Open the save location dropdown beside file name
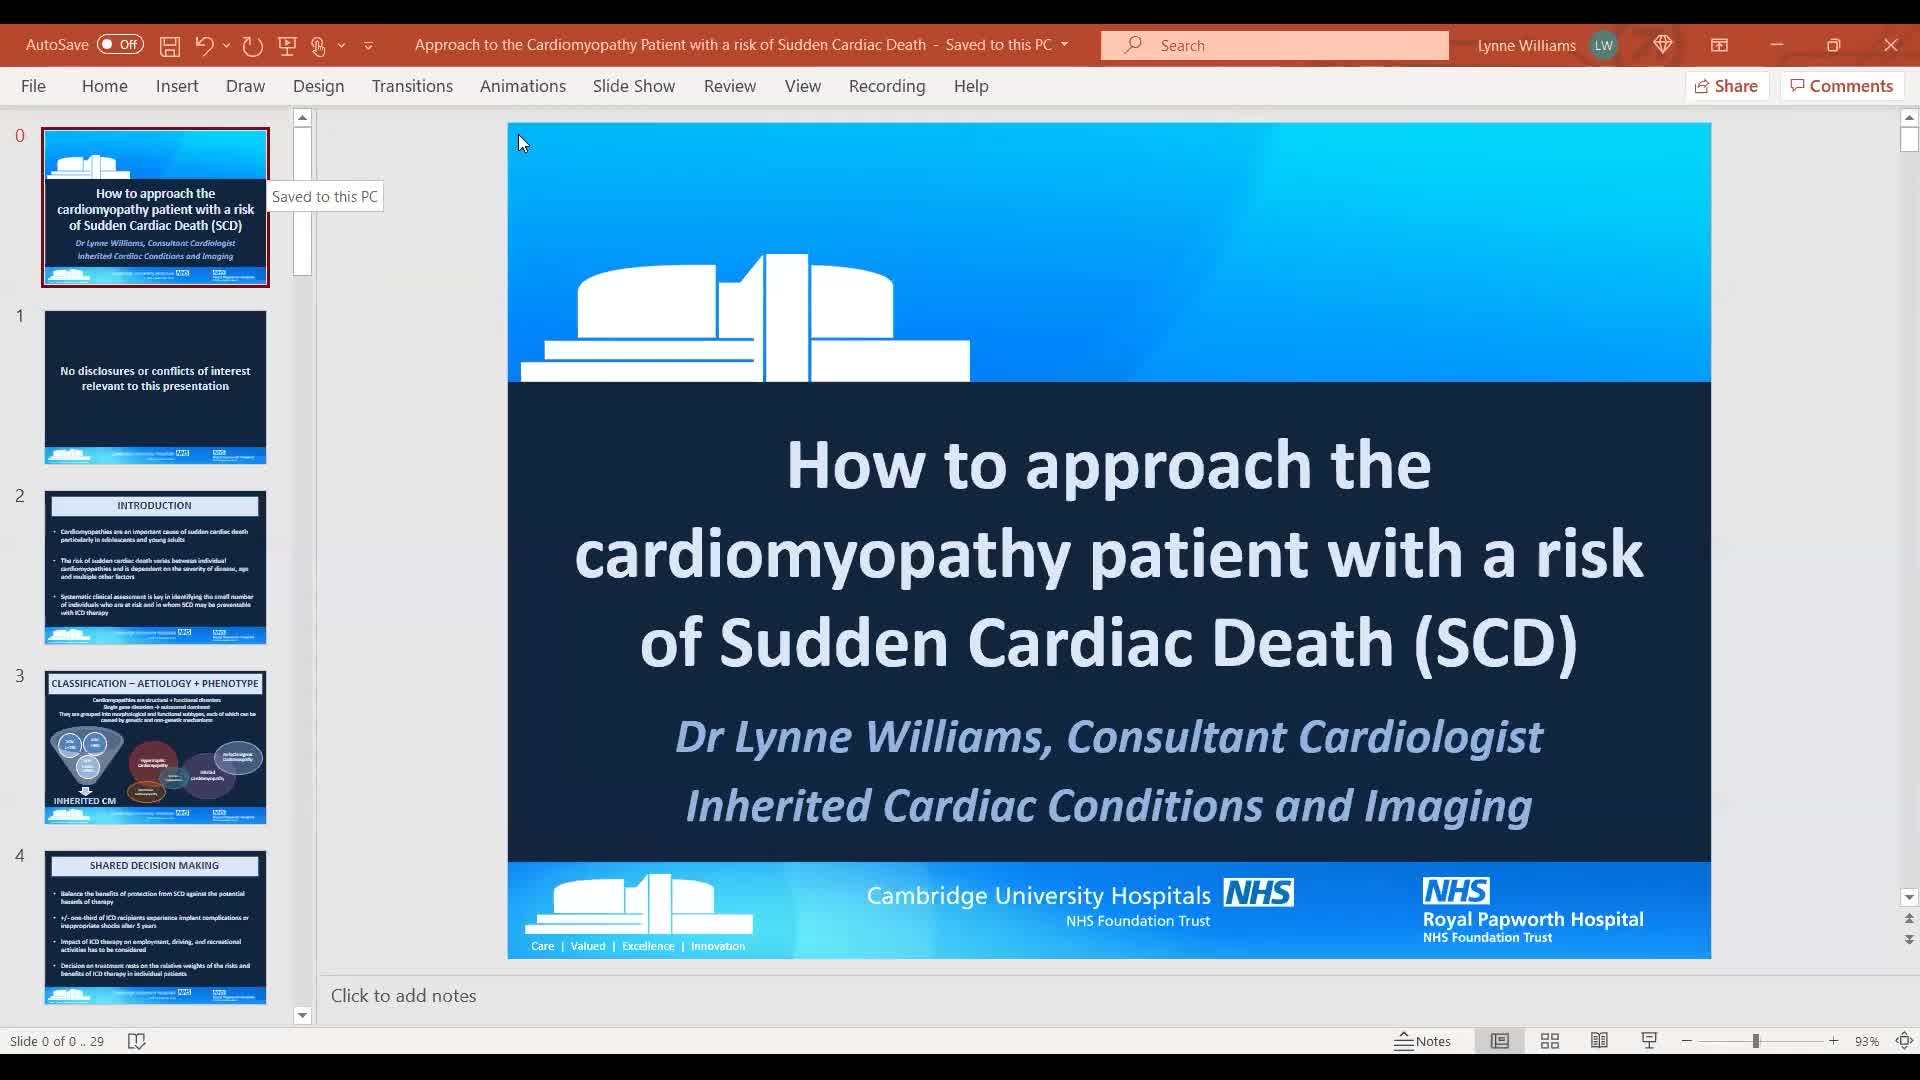 click(1064, 45)
